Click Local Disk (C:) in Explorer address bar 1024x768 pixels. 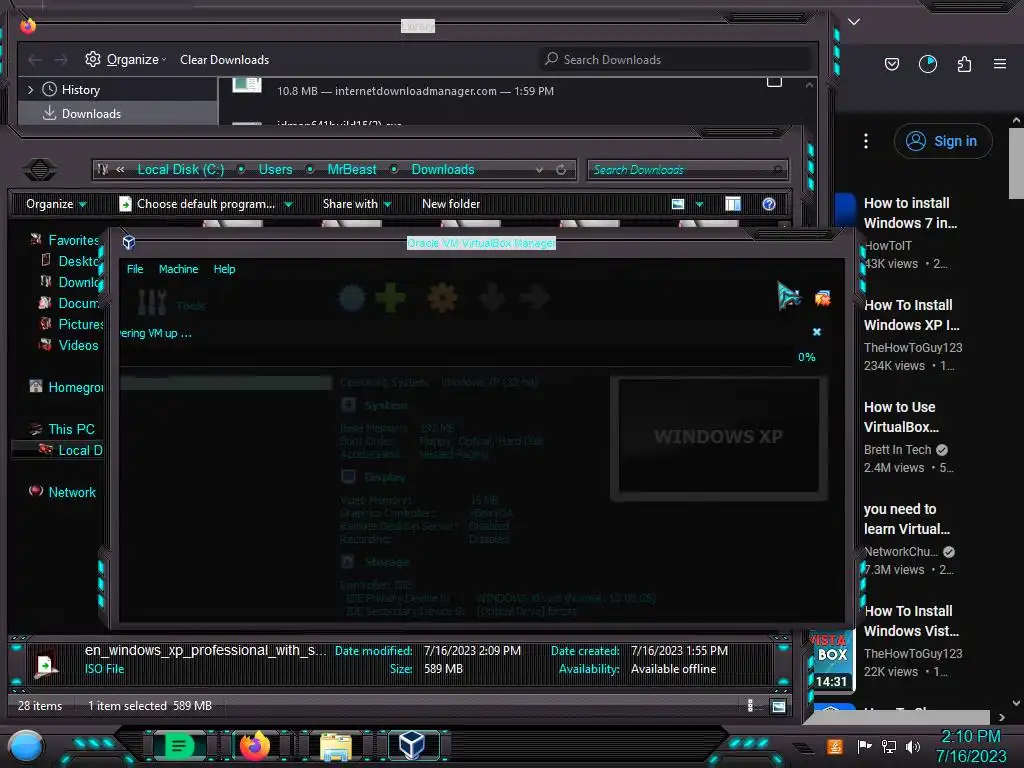pos(181,169)
